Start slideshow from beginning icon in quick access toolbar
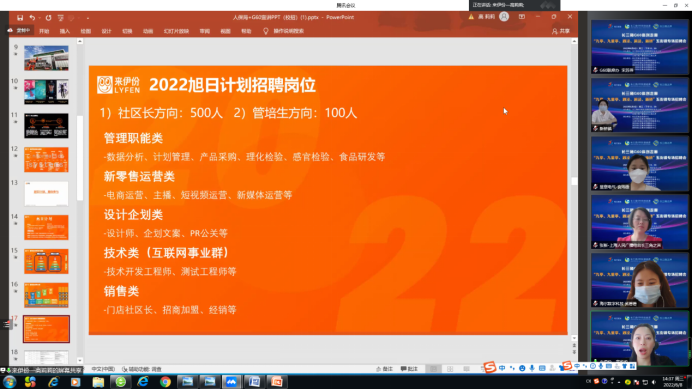This screenshot has height=390, width=693. pyautogui.click(x=61, y=18)
